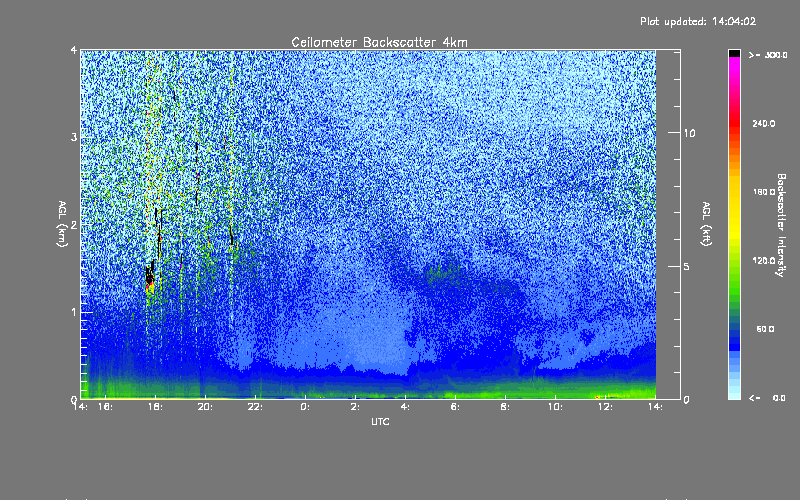This screenshot has width=800, height=500.
Task: Select the '10:' time label on the UTC axis
Action: click(555, 407)
